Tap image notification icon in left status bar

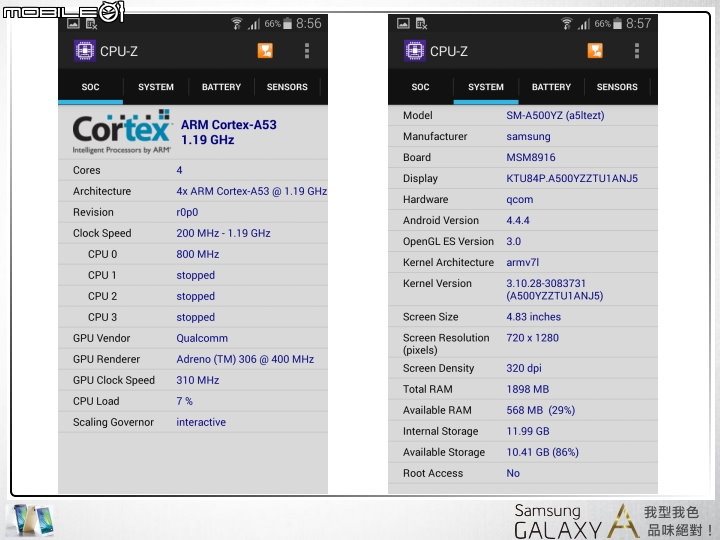tap(73, 23)
